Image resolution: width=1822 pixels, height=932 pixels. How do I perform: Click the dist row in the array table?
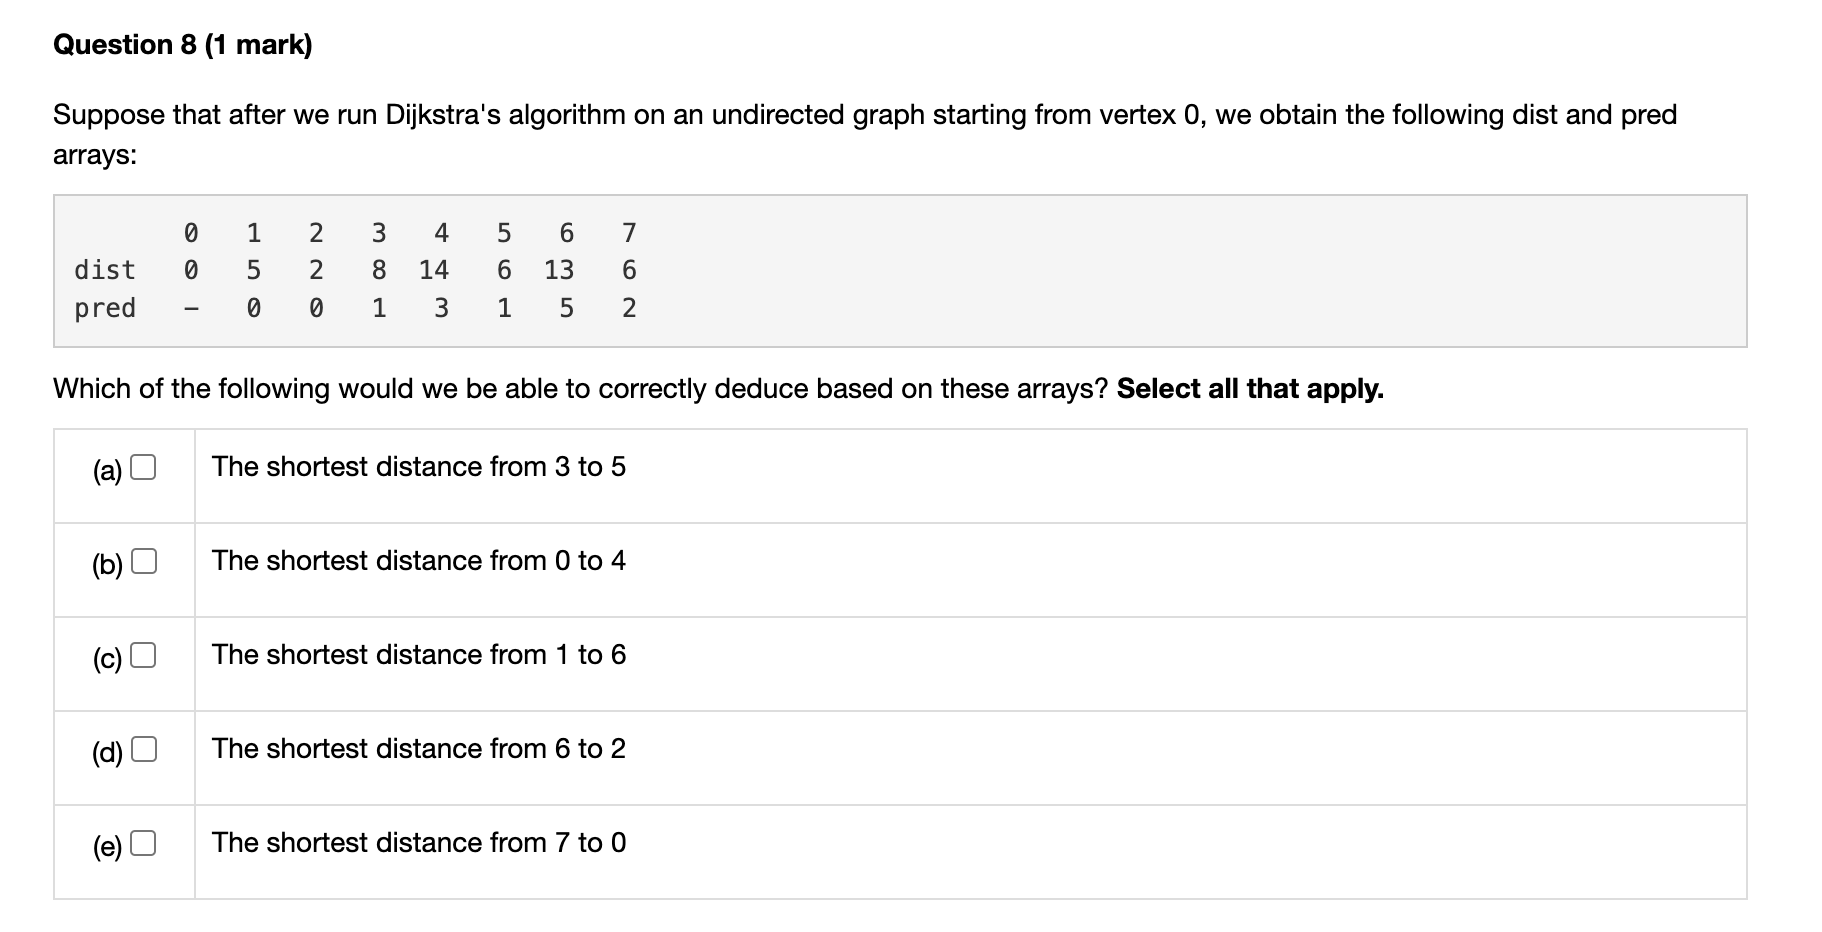pyautogui.click(x=105, y=269)
